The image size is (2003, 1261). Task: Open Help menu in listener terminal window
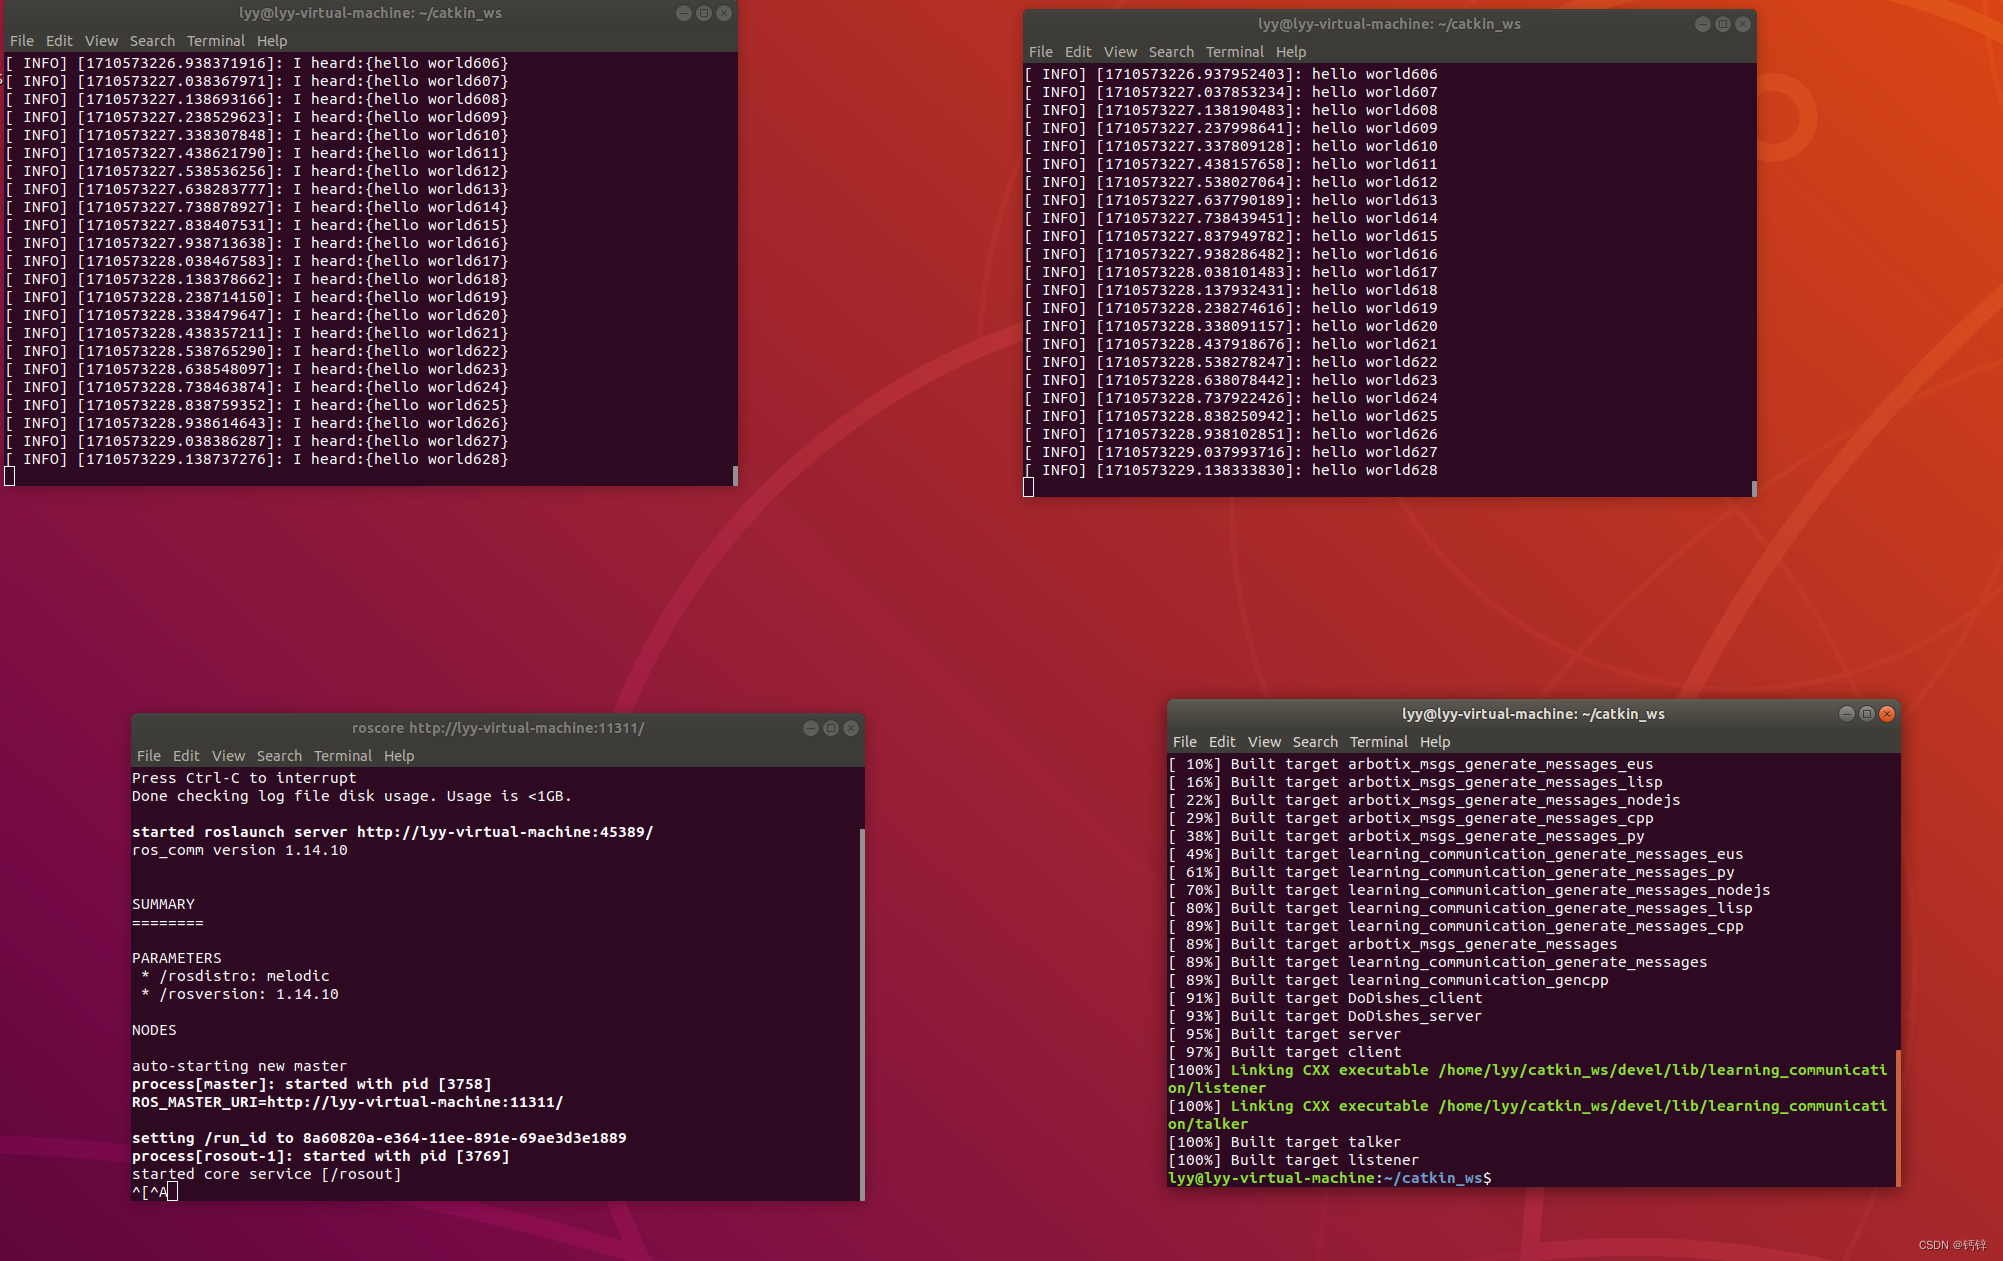(272, 41)
